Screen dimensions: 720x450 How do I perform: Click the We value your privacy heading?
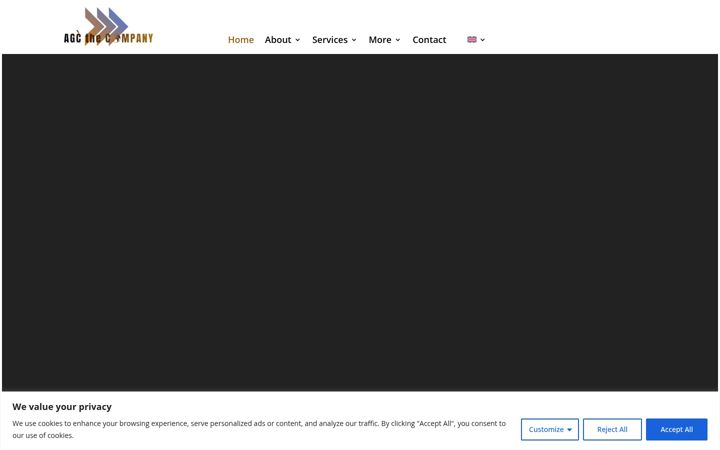click(62, 407)
